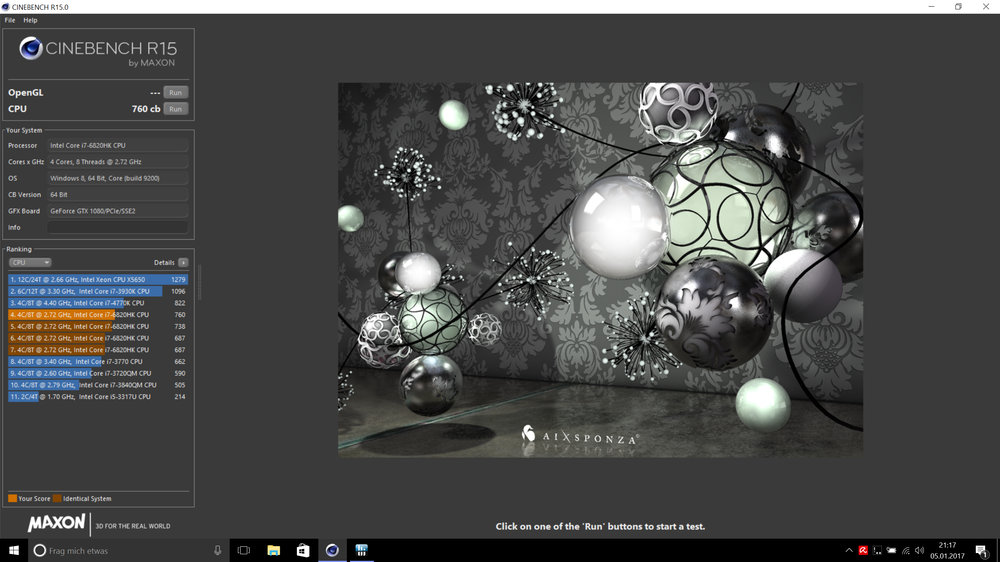Image resolution: width=1000 pixels, height=562 pixels.
Task: Run the CPU benchmark test
Action: point(175,108)
